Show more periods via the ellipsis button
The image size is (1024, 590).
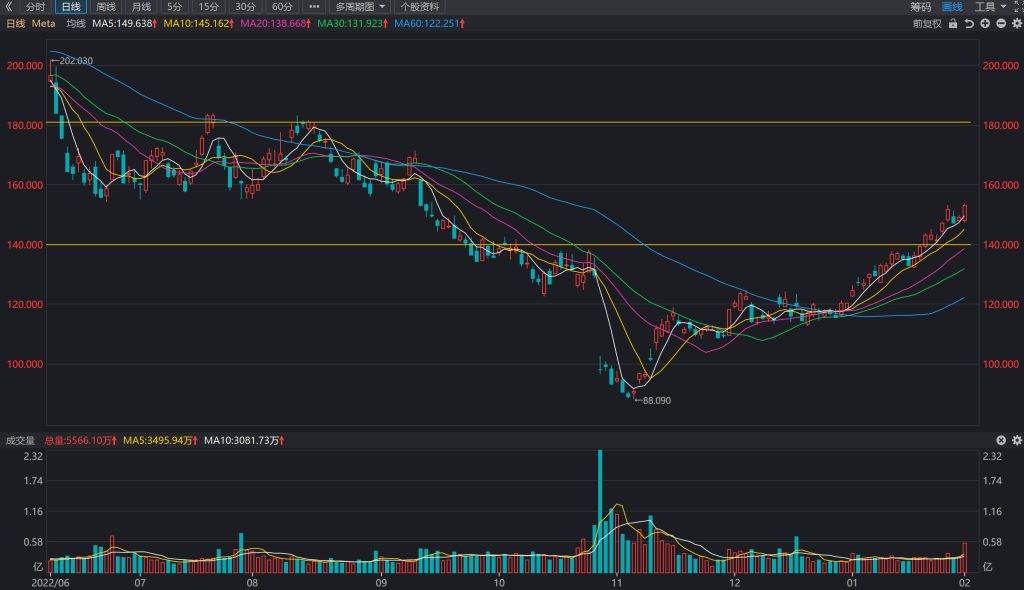pos(314,7)
